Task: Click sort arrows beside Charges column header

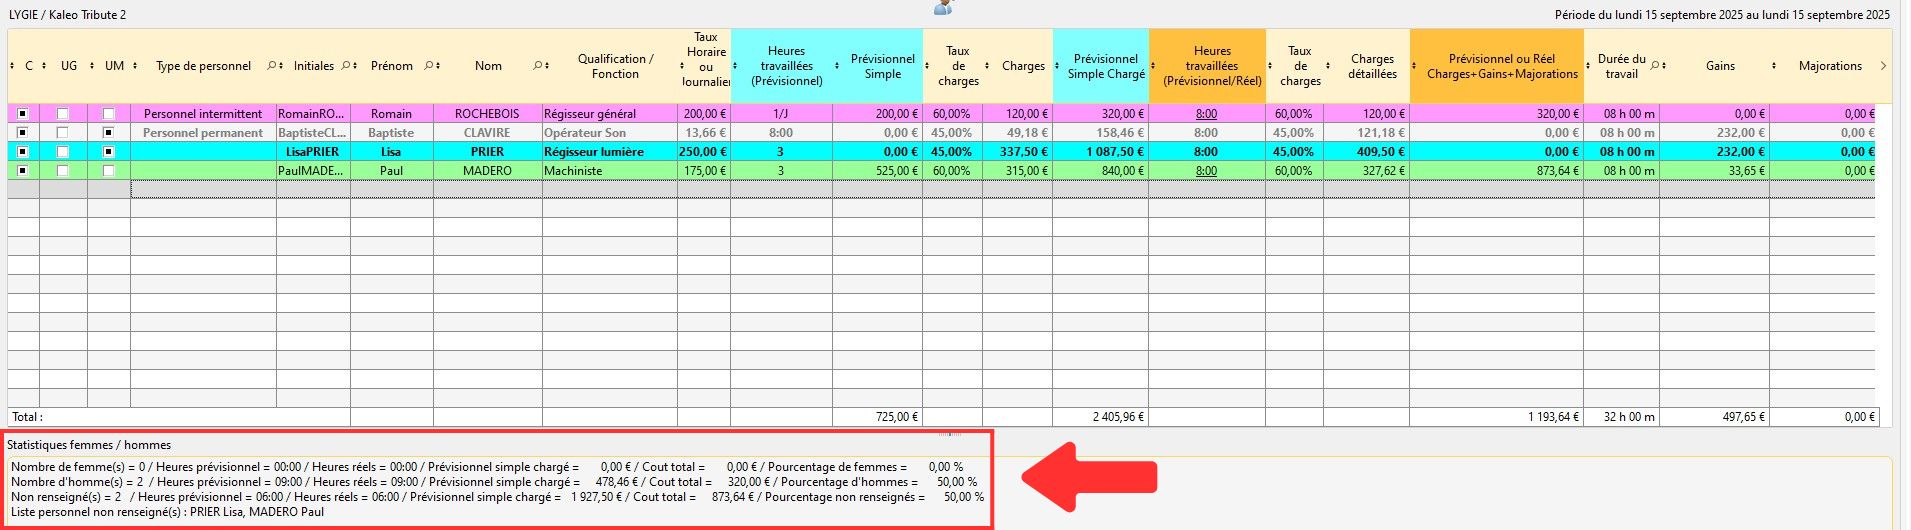Action: (x=1054, y=66)
